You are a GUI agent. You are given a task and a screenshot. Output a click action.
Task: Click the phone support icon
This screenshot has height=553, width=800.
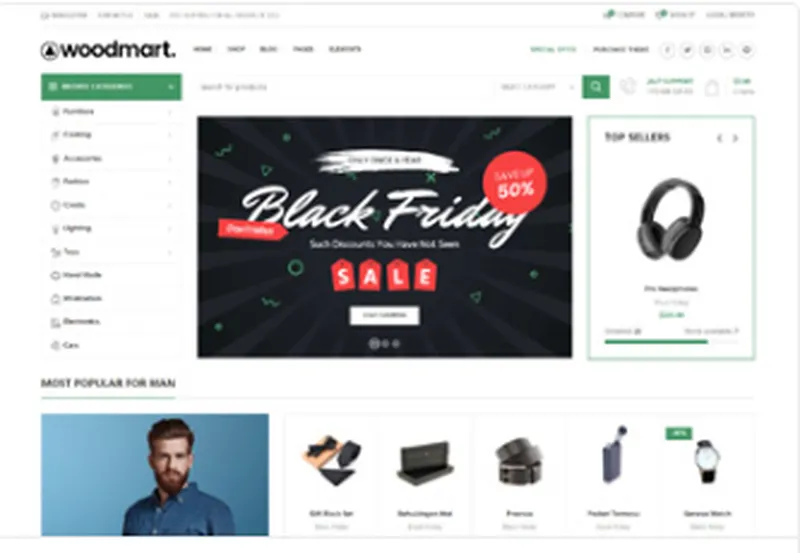coord(628,86)
